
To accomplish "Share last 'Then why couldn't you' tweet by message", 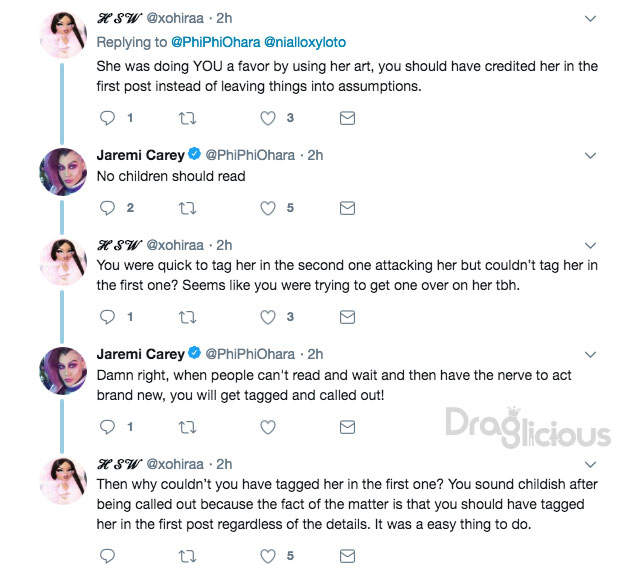I will [x=347, y=556].
